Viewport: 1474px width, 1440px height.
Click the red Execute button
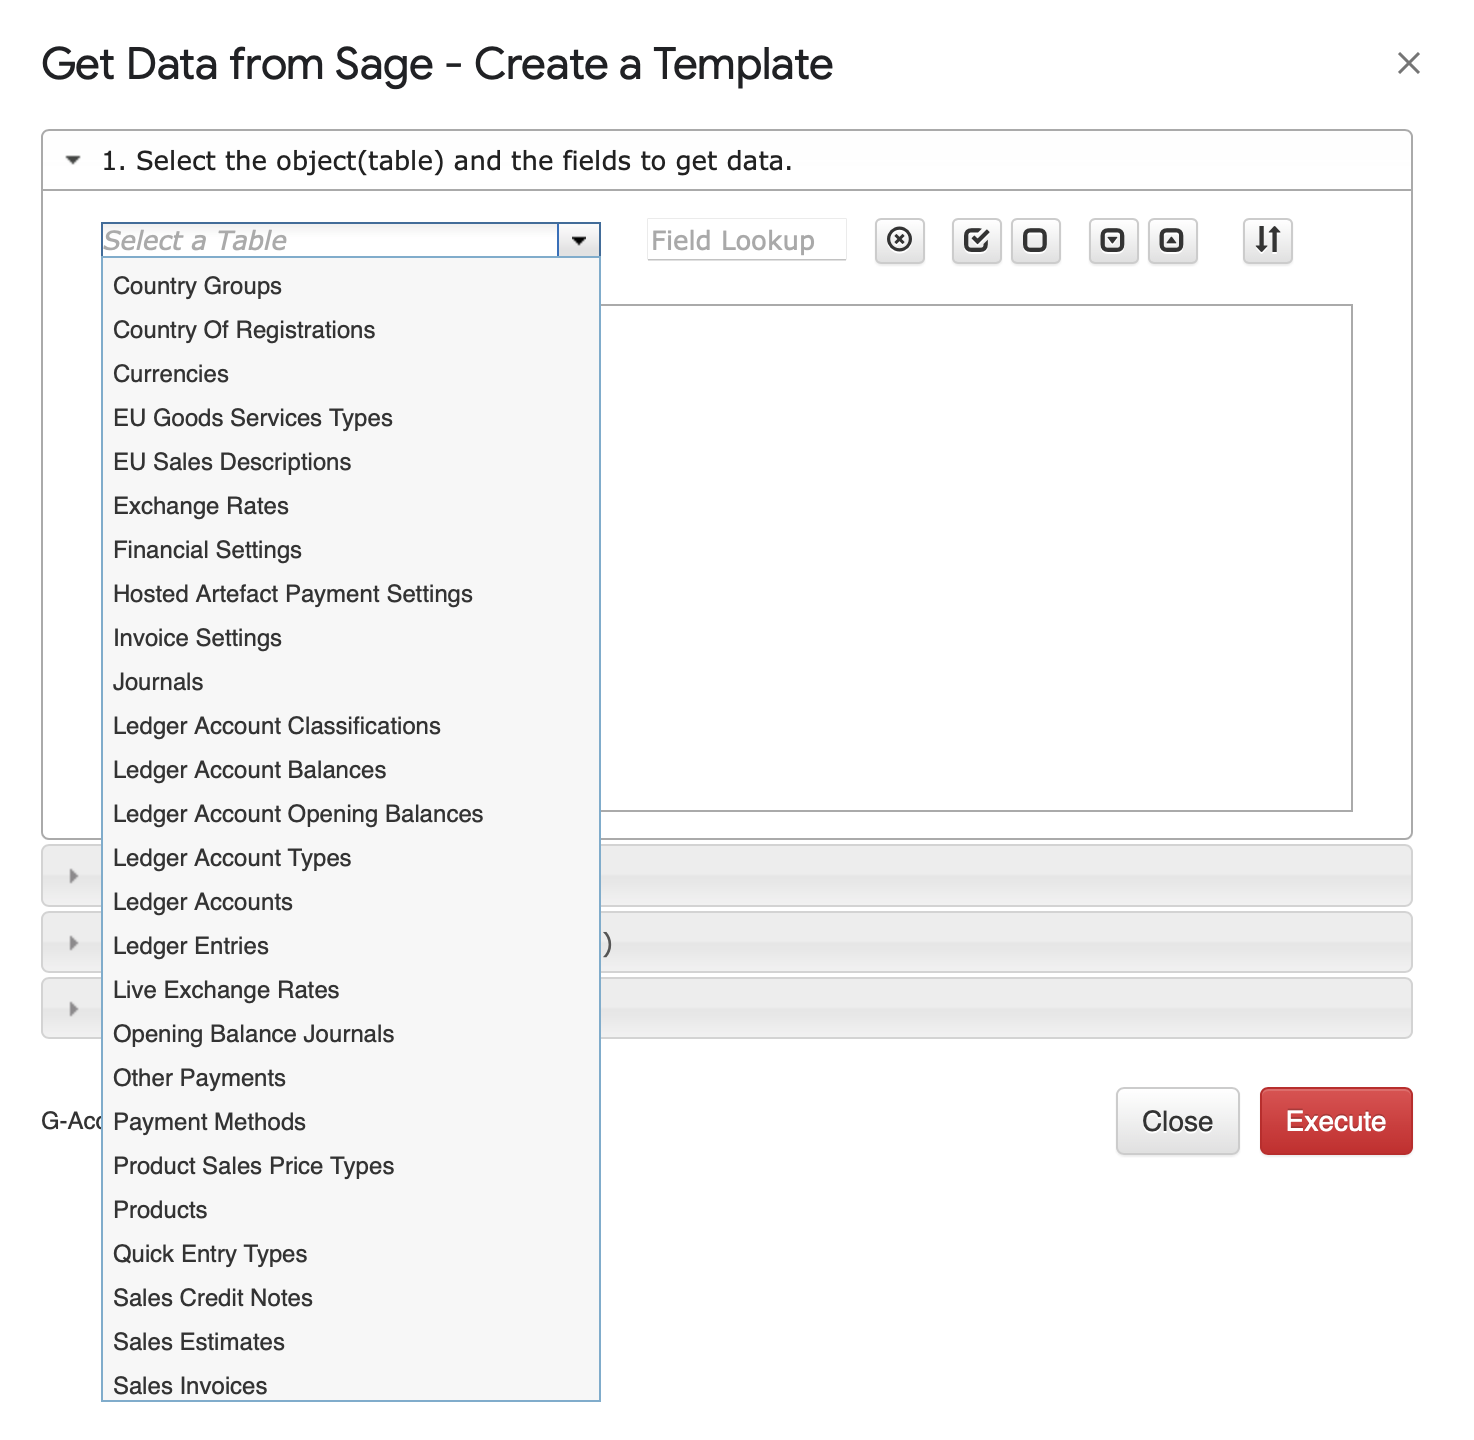coord(1335,1121)
